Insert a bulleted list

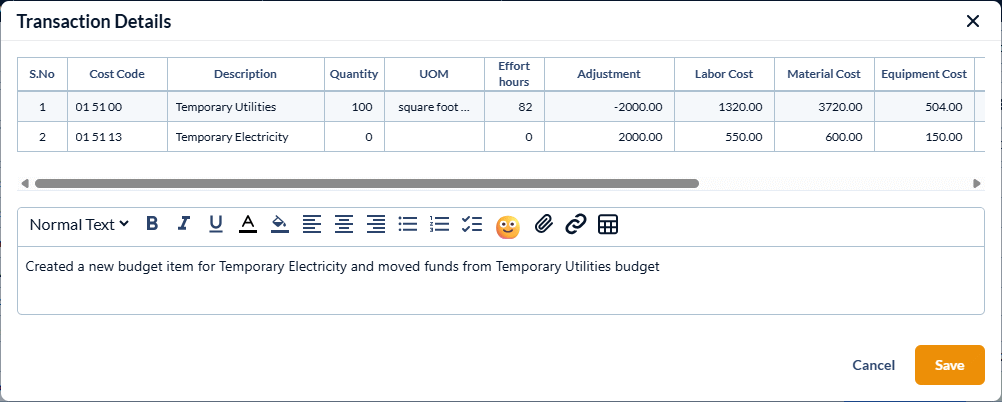[407, 224]
